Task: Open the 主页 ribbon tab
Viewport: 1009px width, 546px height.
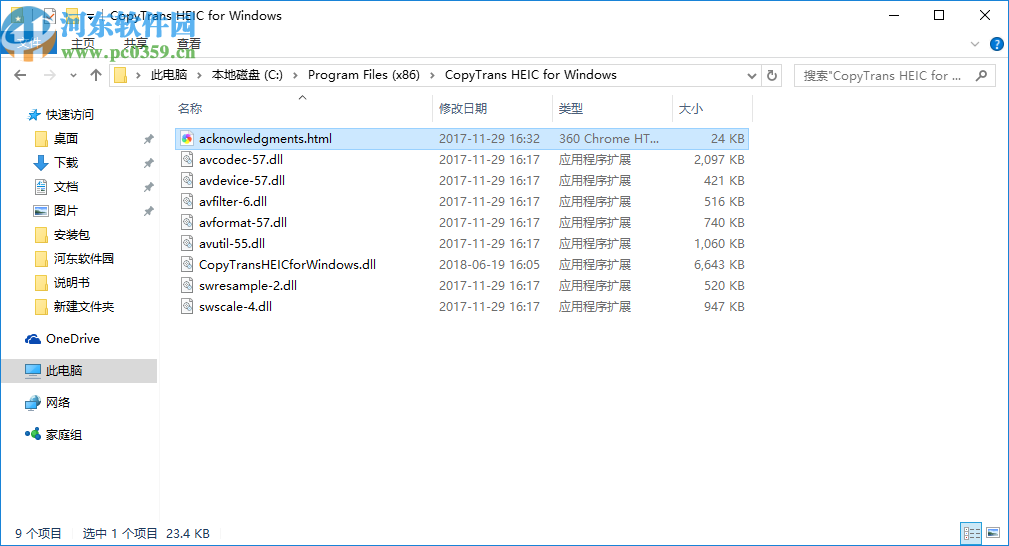Action: (x=83, y=44)
